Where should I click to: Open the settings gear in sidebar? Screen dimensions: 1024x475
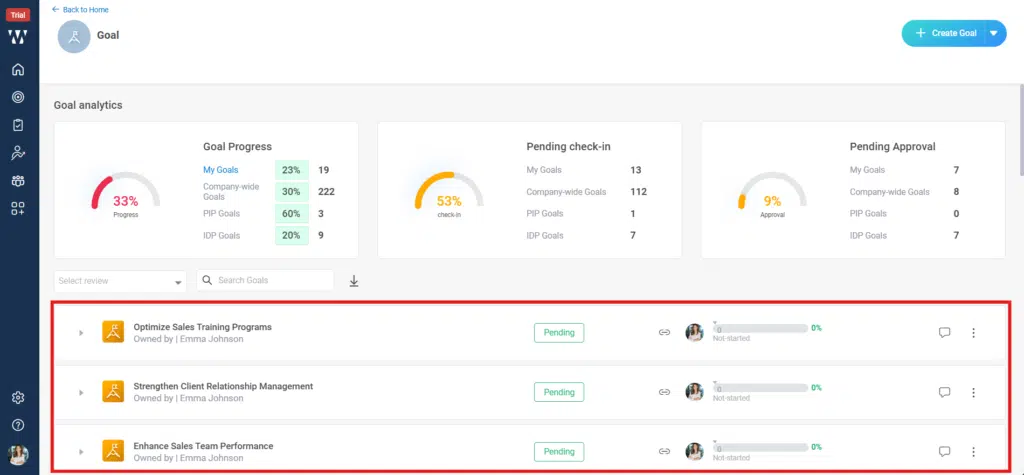click(18, 397)
